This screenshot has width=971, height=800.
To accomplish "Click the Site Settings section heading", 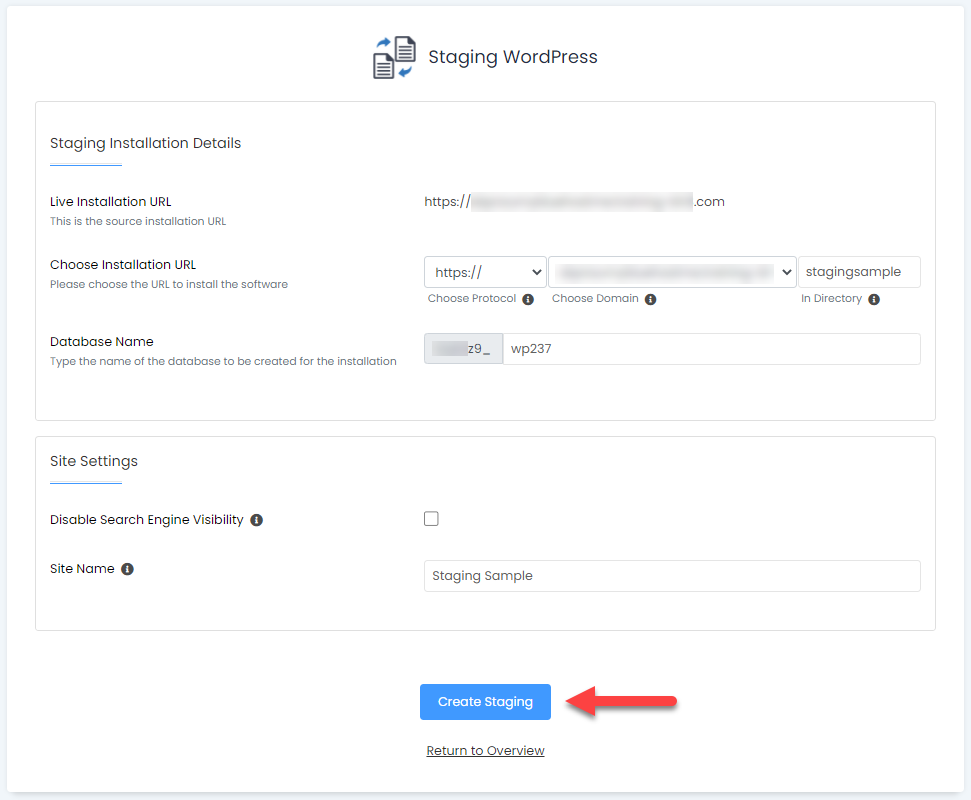I will click(x=93, y=461).
